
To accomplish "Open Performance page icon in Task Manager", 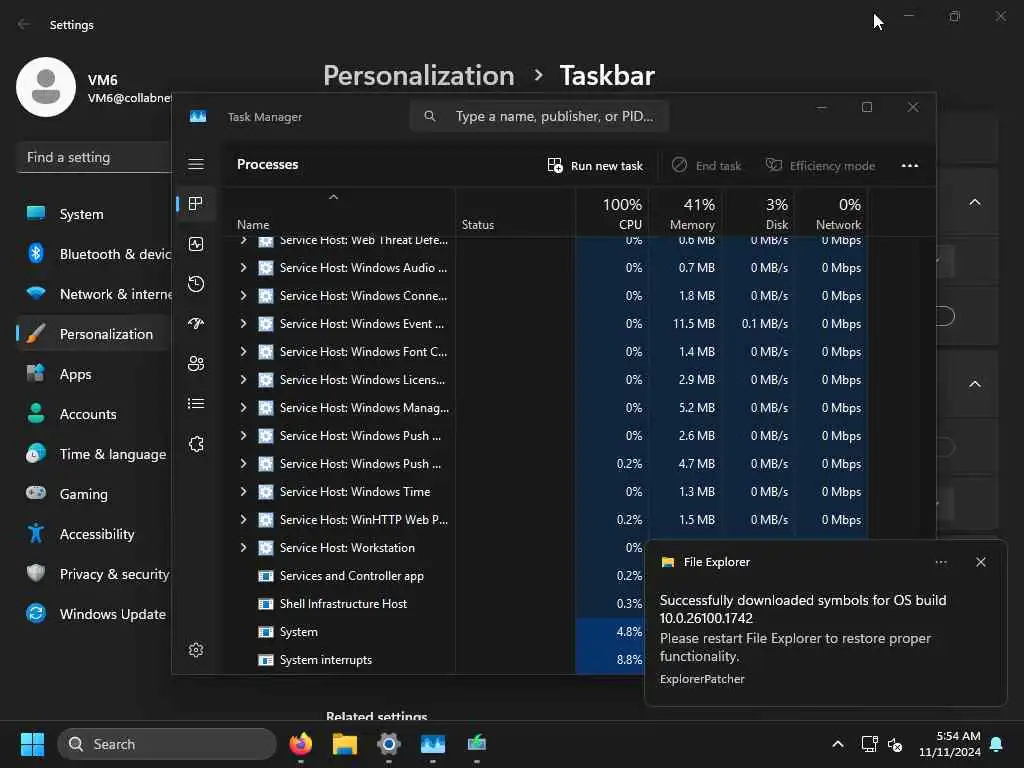I will tap(196, 244).
